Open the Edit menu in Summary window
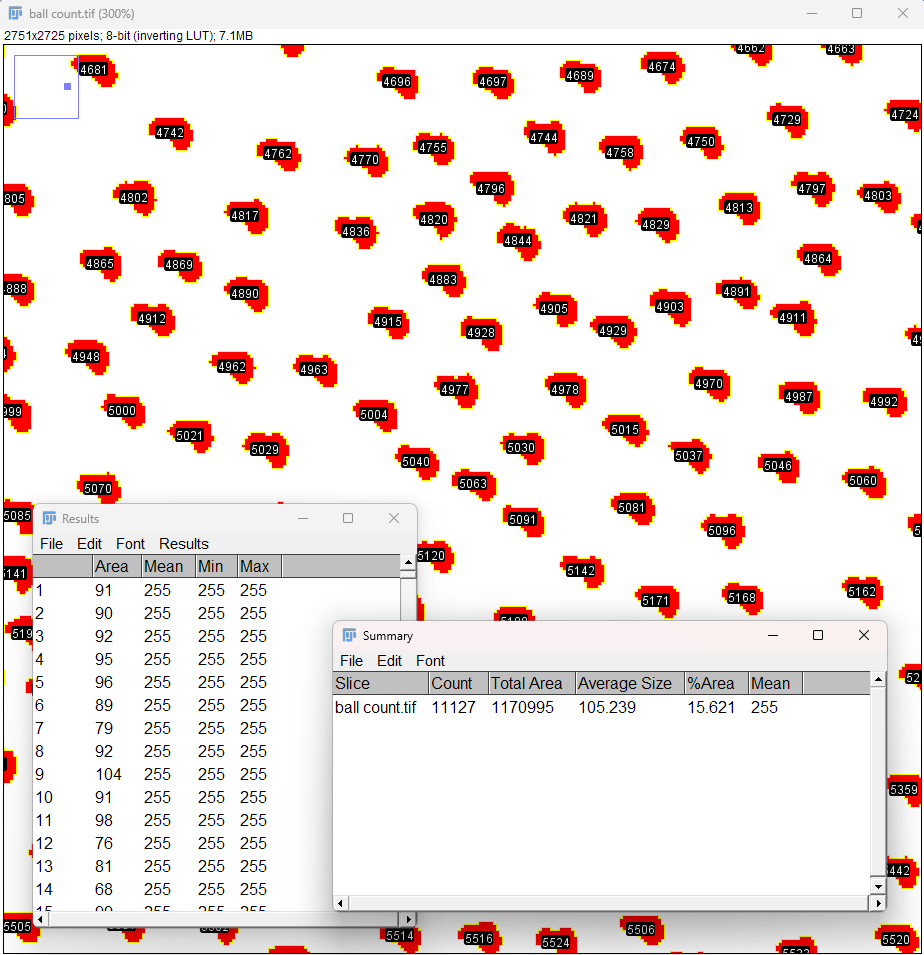 390,661
